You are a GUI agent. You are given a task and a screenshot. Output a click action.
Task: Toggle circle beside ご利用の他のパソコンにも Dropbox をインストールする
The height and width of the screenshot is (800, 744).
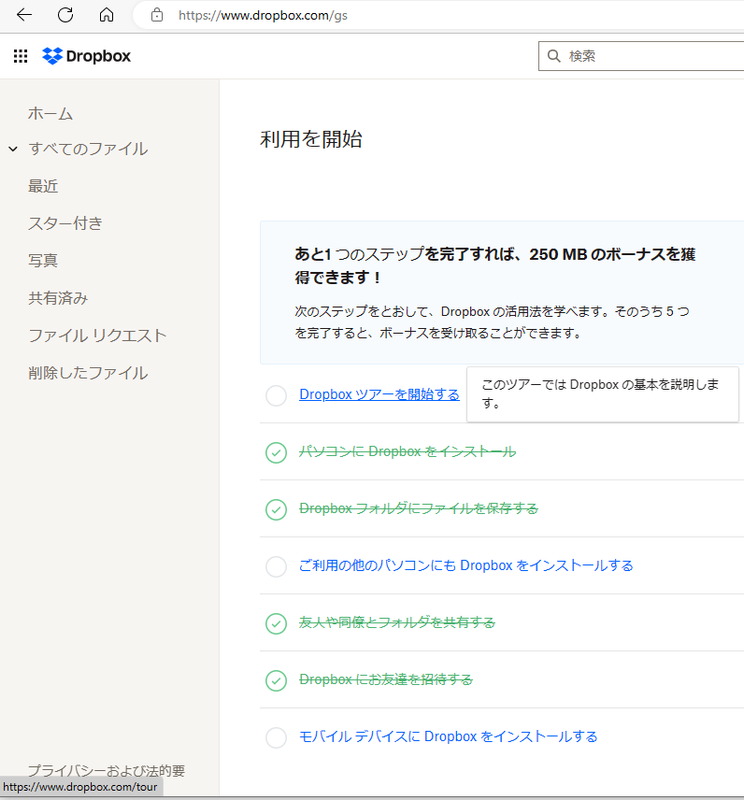(x=276, y=567)
